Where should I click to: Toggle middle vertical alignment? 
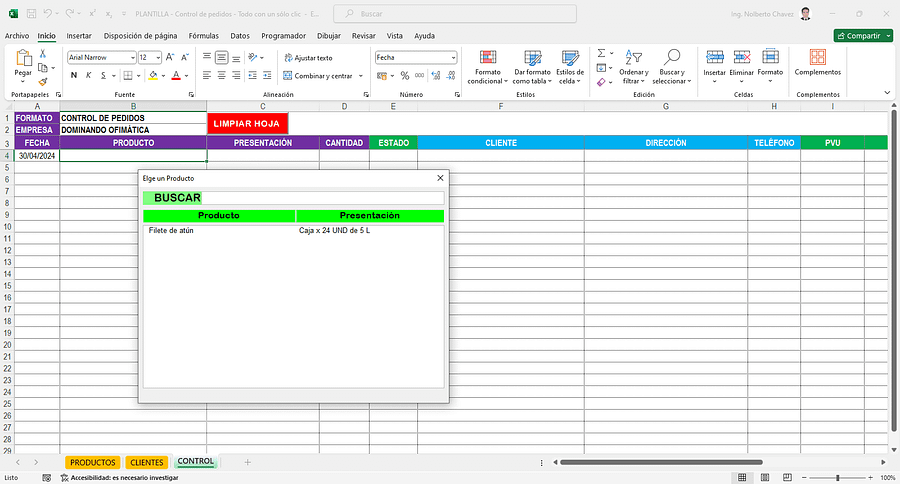pos(222,57)
